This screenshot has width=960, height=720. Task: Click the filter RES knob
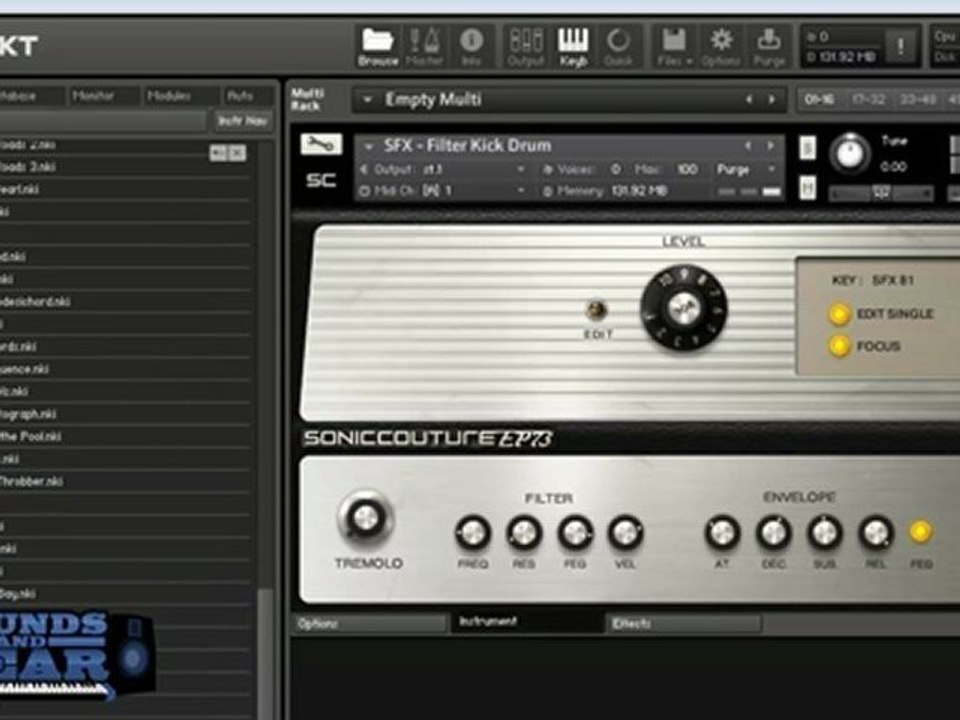(524, 533)
